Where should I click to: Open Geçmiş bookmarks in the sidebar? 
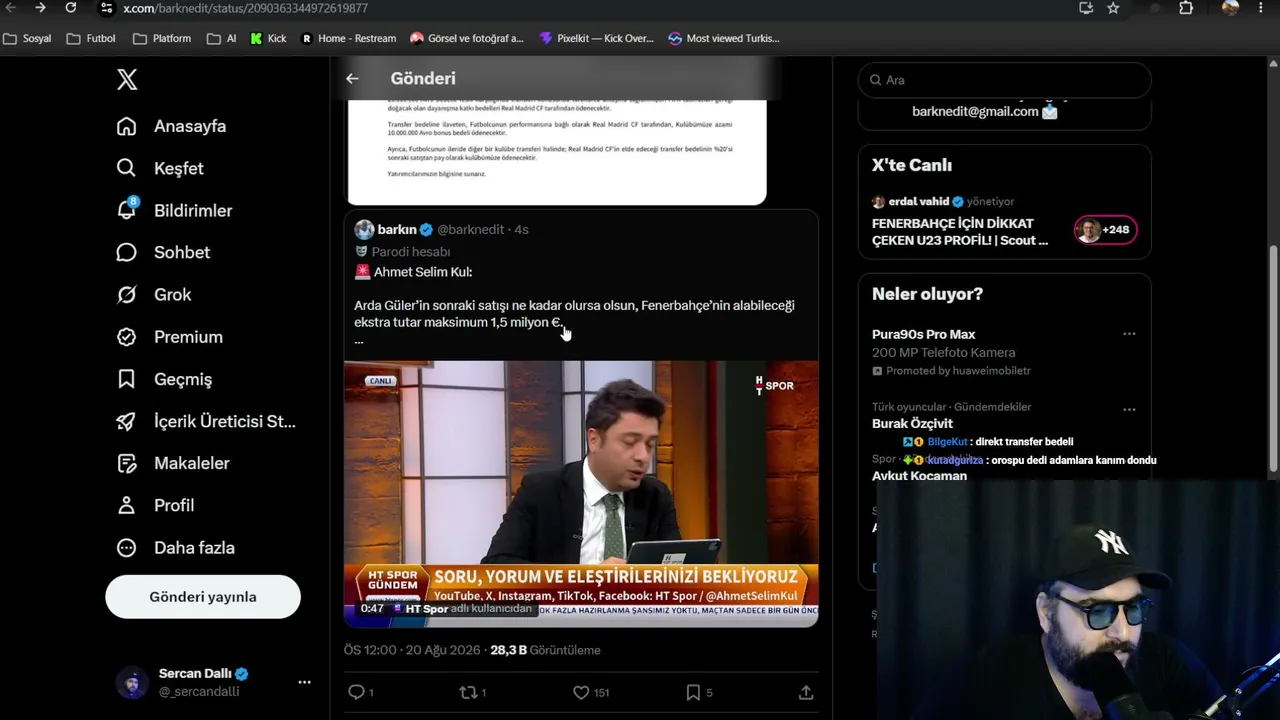click(x=164, y=379)
